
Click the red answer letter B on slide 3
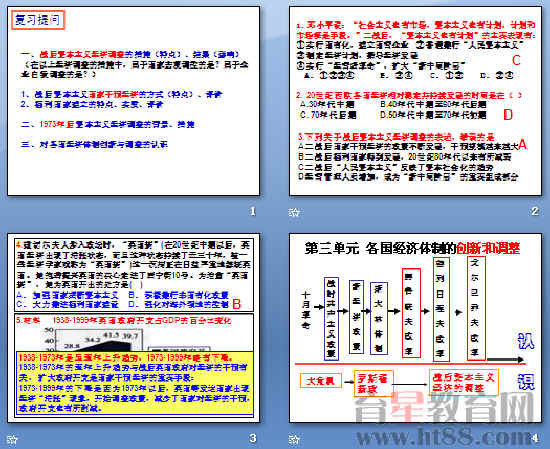pyautogui.click(x=237, y=304)
